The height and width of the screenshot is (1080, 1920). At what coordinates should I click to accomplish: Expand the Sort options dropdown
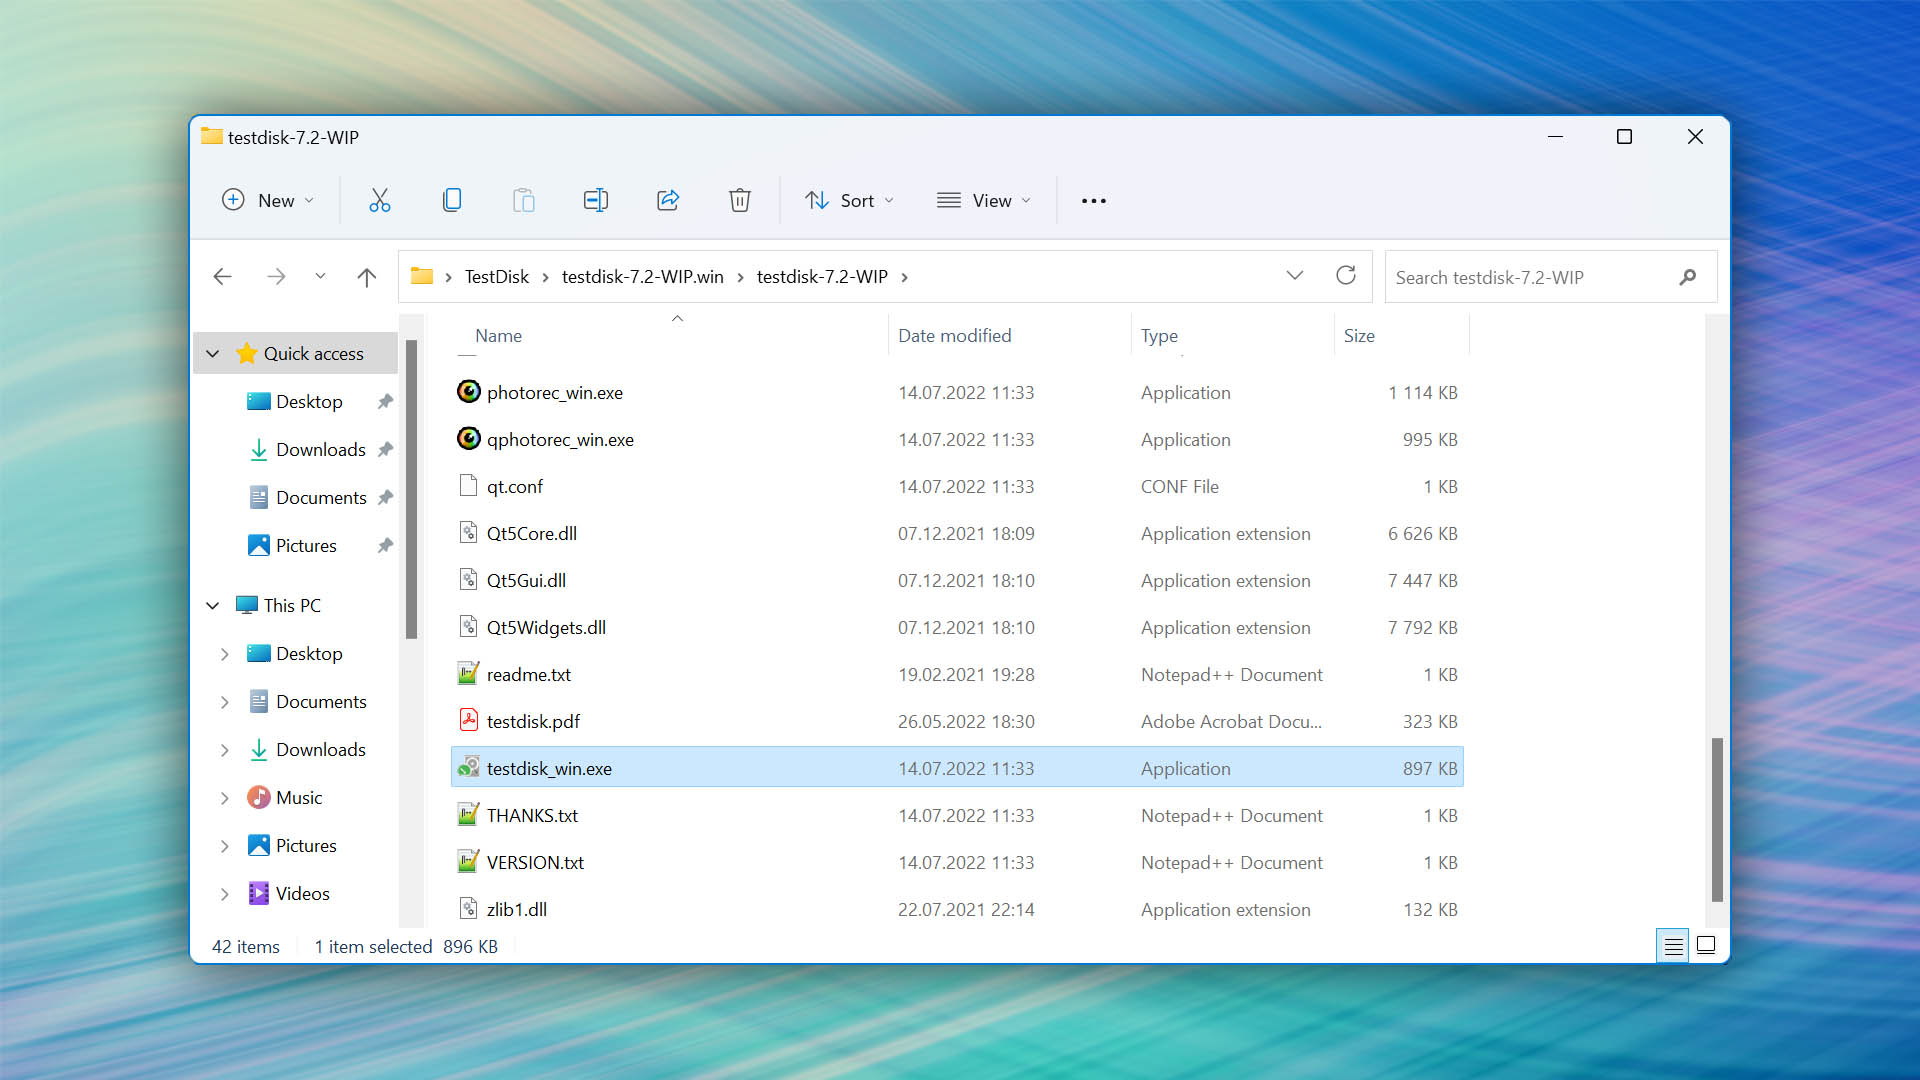click(849, 200)
